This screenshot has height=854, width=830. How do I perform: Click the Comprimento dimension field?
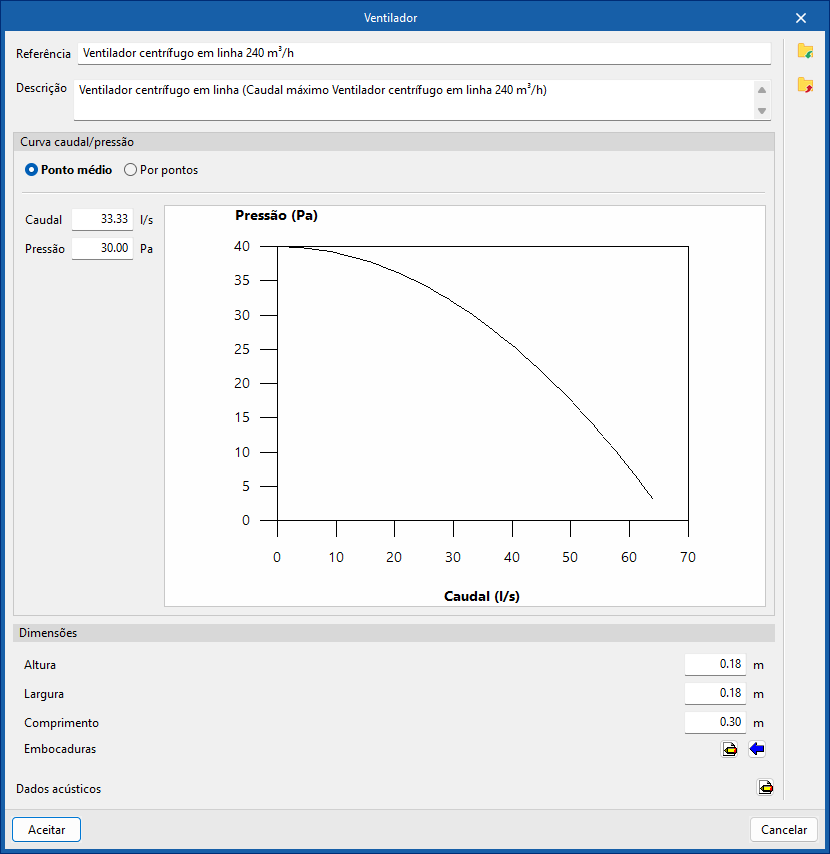click(x=715, y=722)
